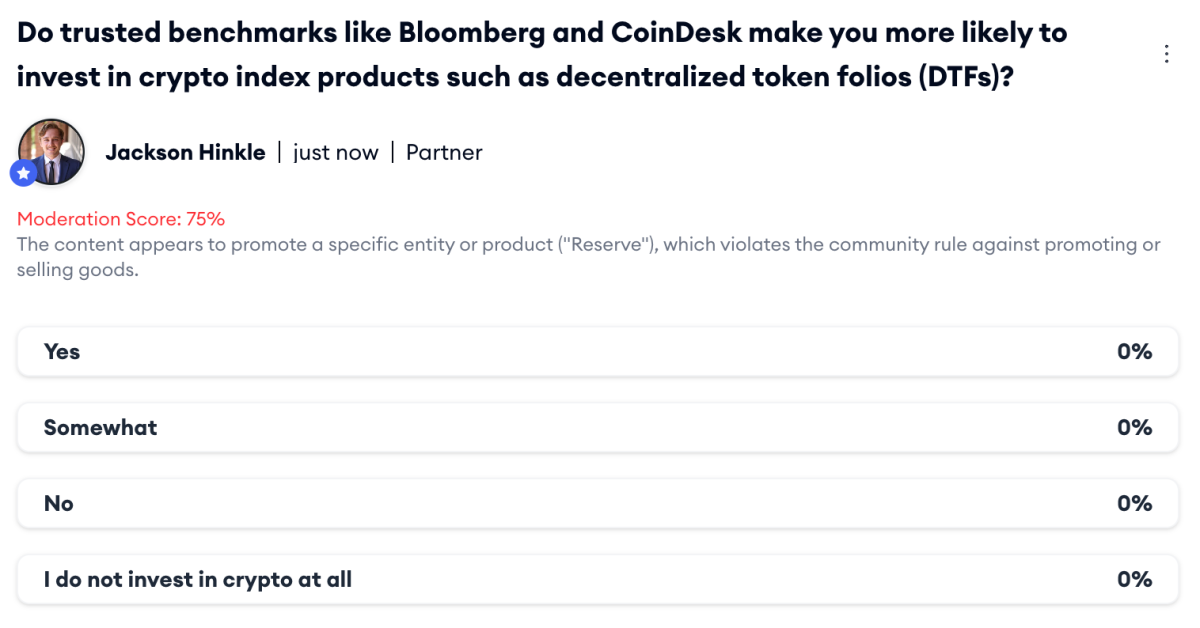This screenshot has height=628, width=1200.
Task: Open the three-dot options menu
Action: pyautogui.click(x=1167, y=54)
